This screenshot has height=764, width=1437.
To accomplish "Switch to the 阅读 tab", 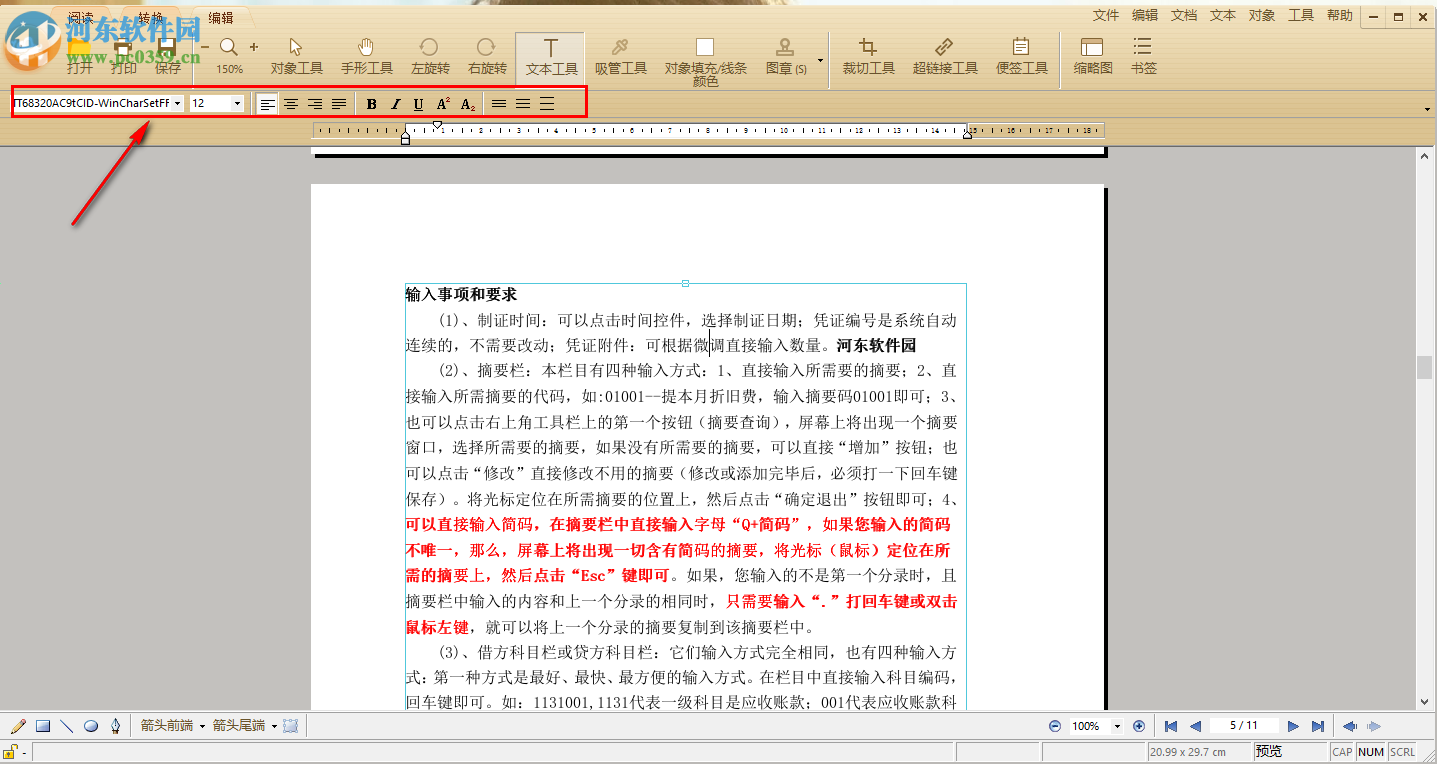I will [80, 16].
